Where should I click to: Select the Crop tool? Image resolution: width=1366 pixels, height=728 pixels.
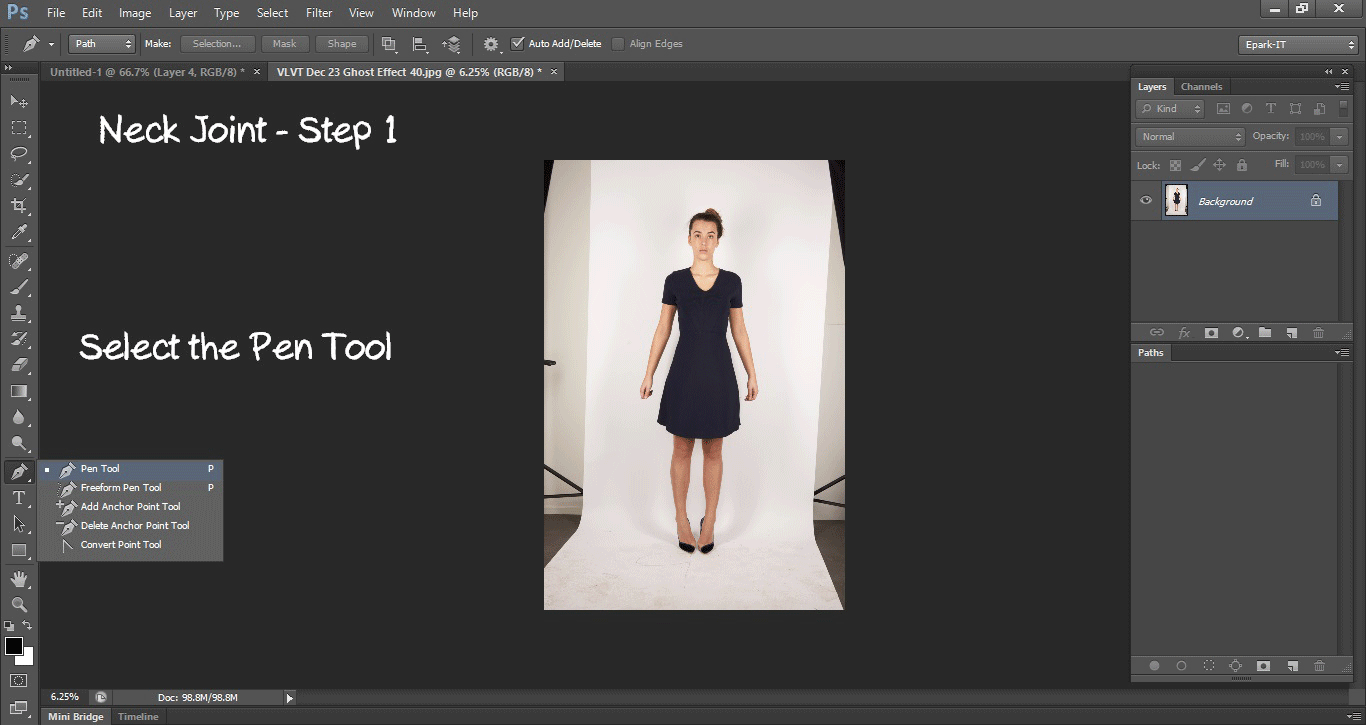click(x=18, y=205)
